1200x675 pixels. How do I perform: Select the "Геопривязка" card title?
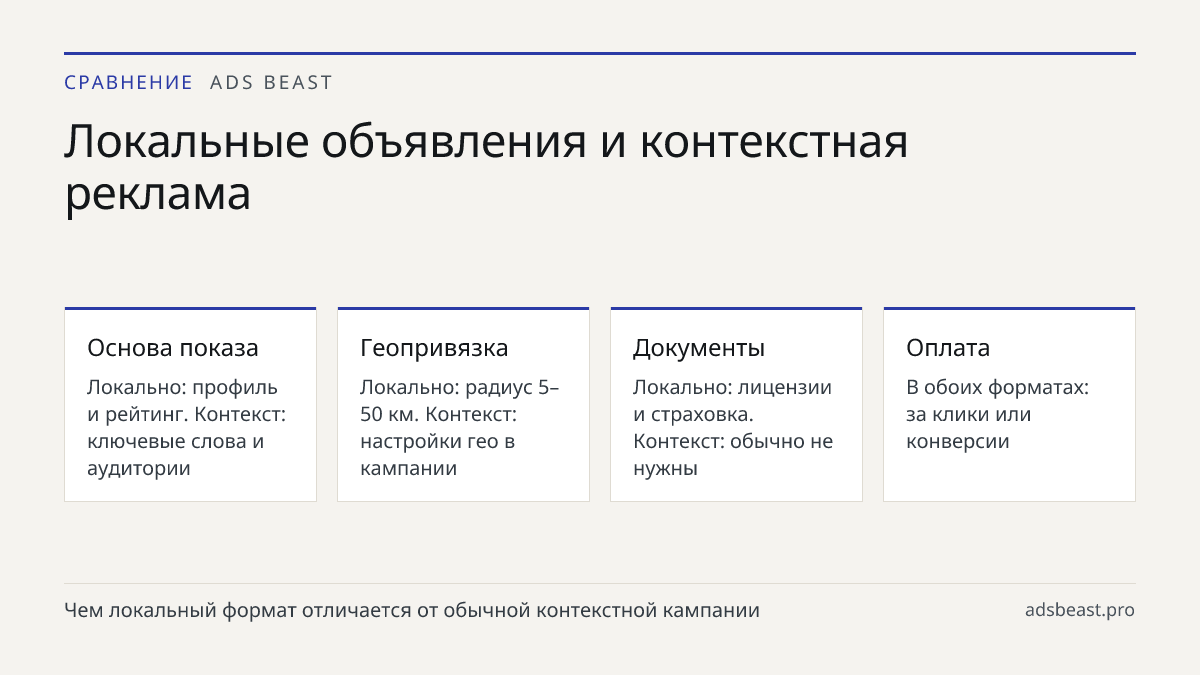point(434,348)
